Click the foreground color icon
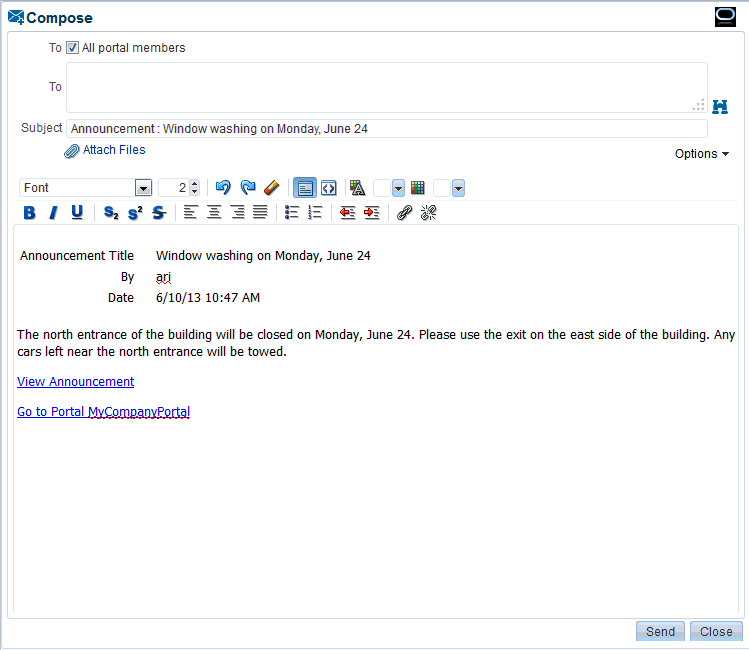This screenshot has width=749, height=650. tap(357, 188)
